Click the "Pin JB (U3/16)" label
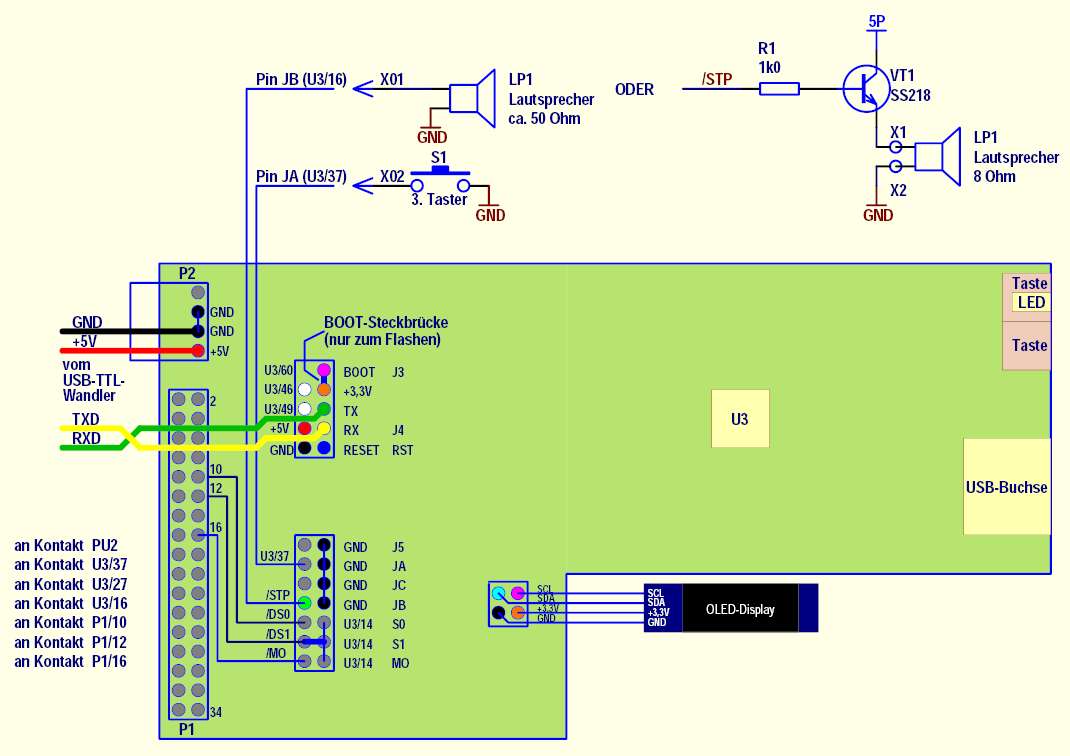The height and width of the screenshot is (756, 1070). click(x=301, y=80)
